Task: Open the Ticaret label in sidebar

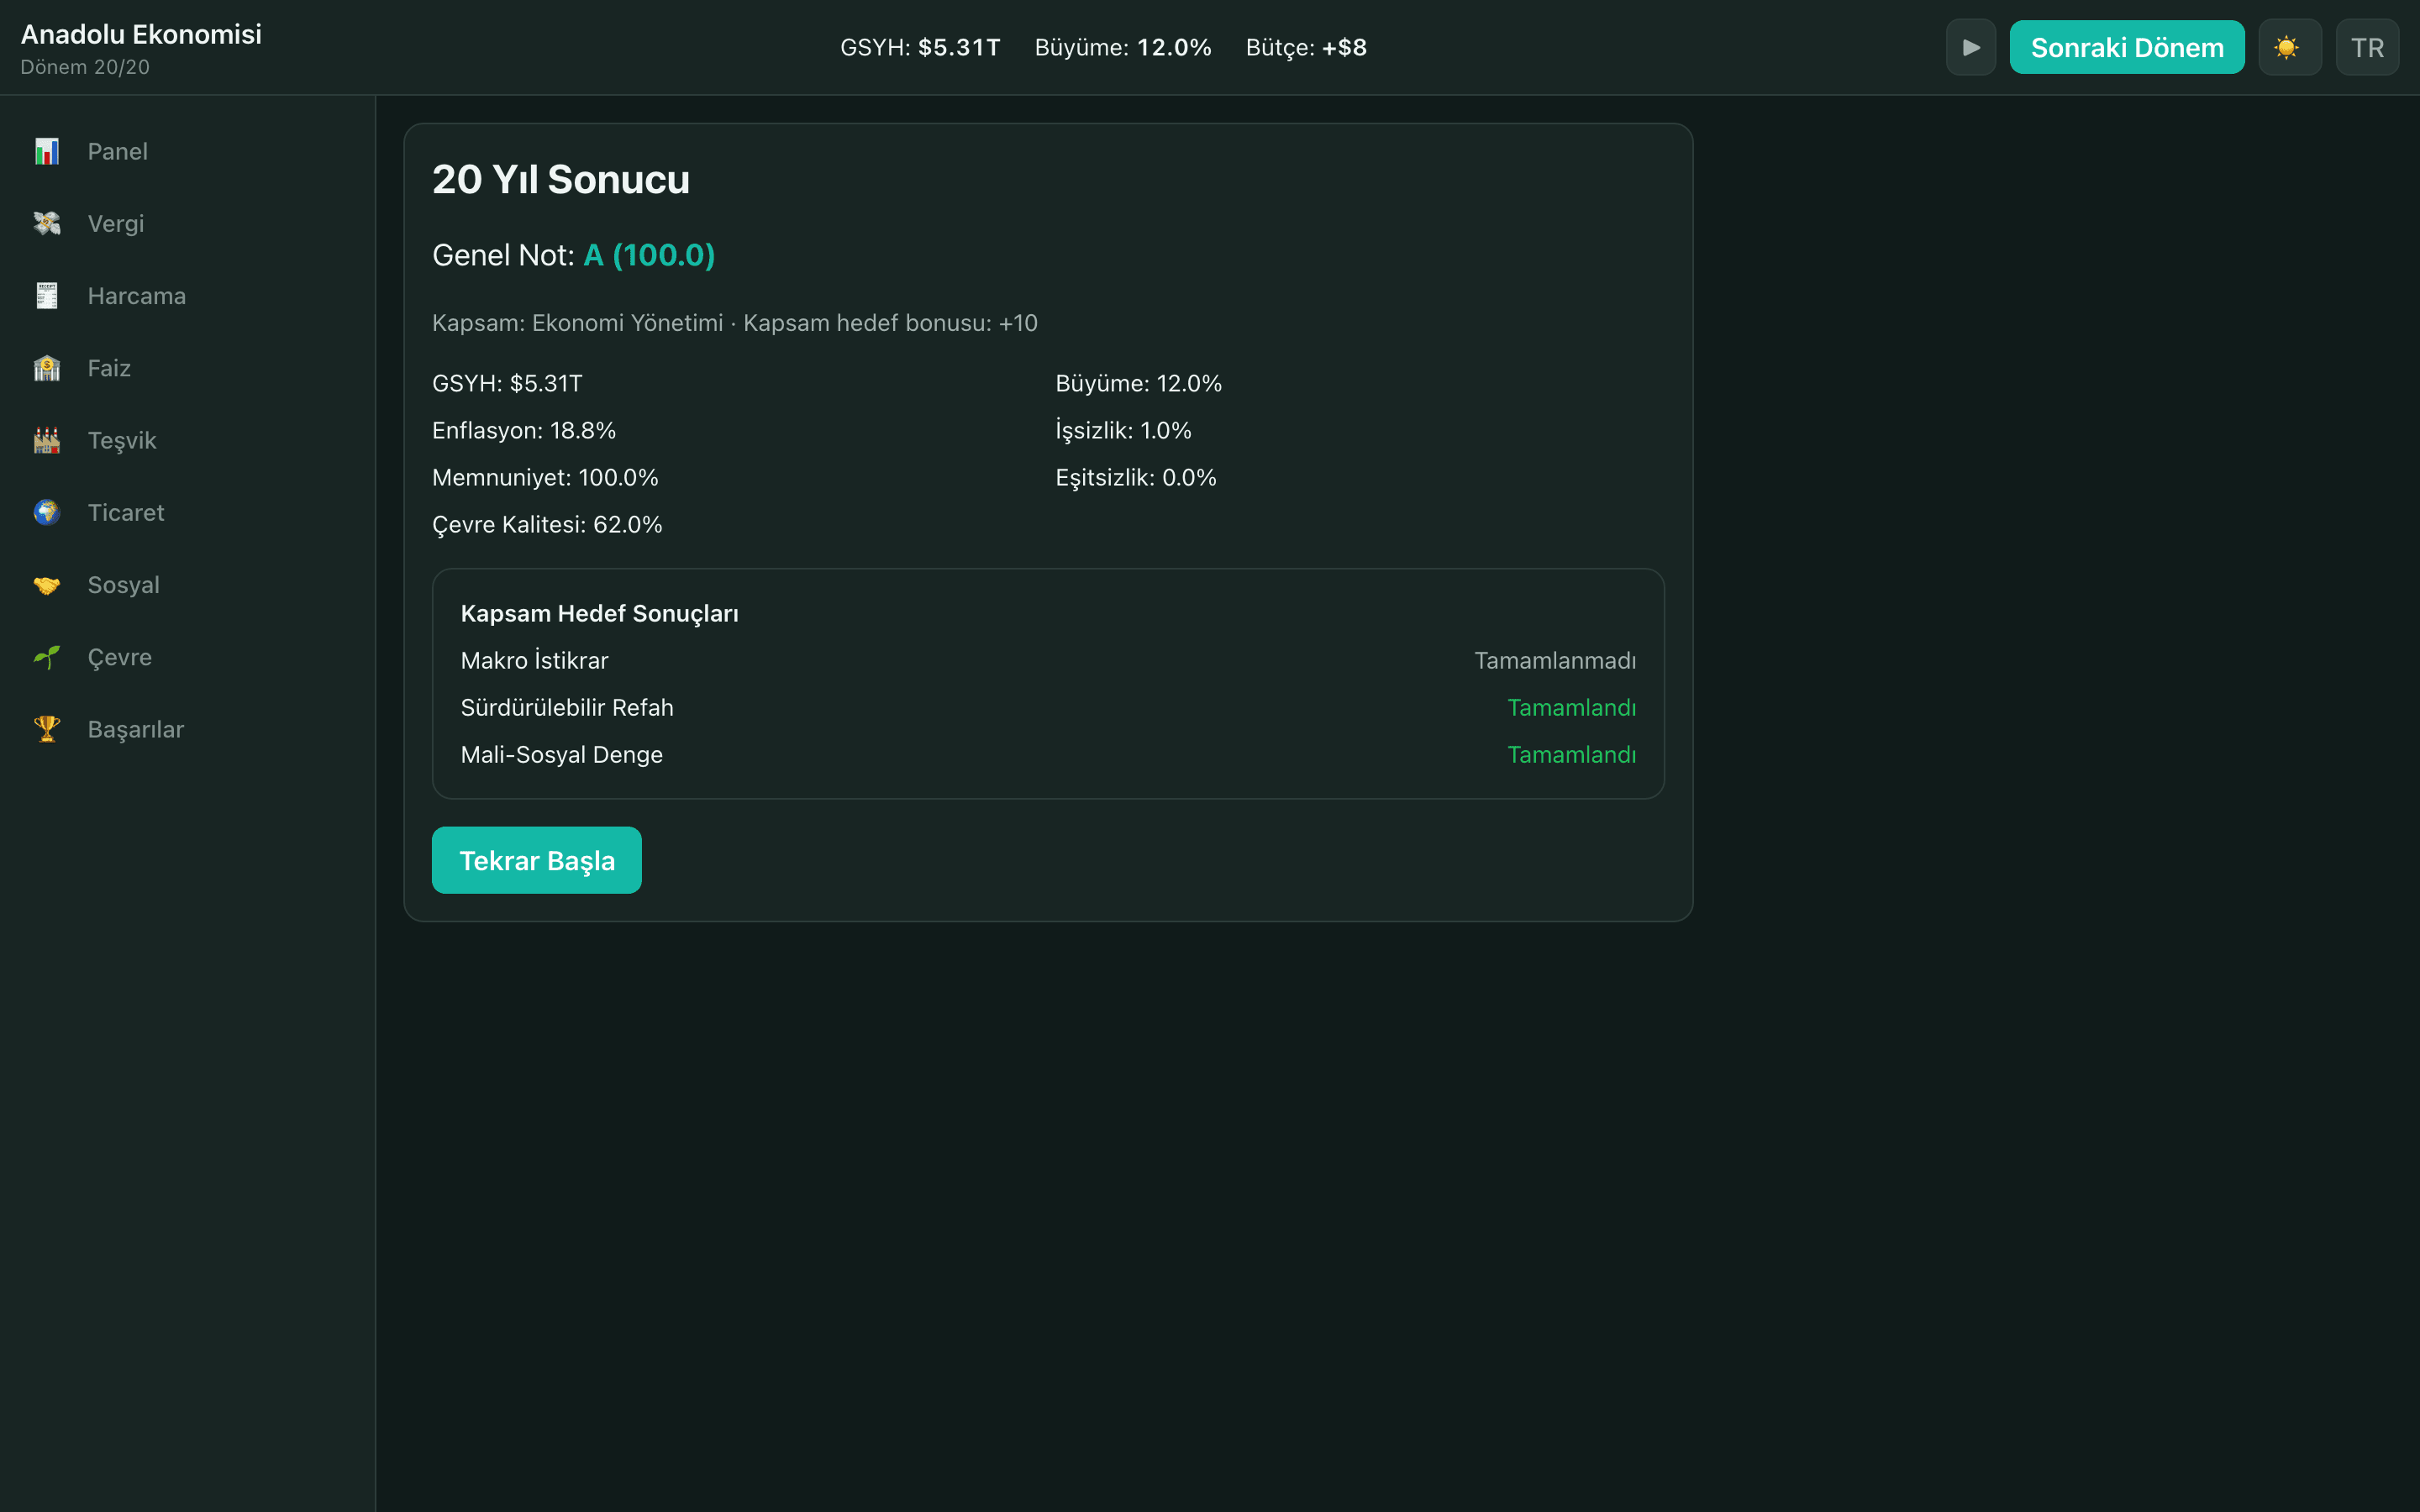Action: click(126, 513)
